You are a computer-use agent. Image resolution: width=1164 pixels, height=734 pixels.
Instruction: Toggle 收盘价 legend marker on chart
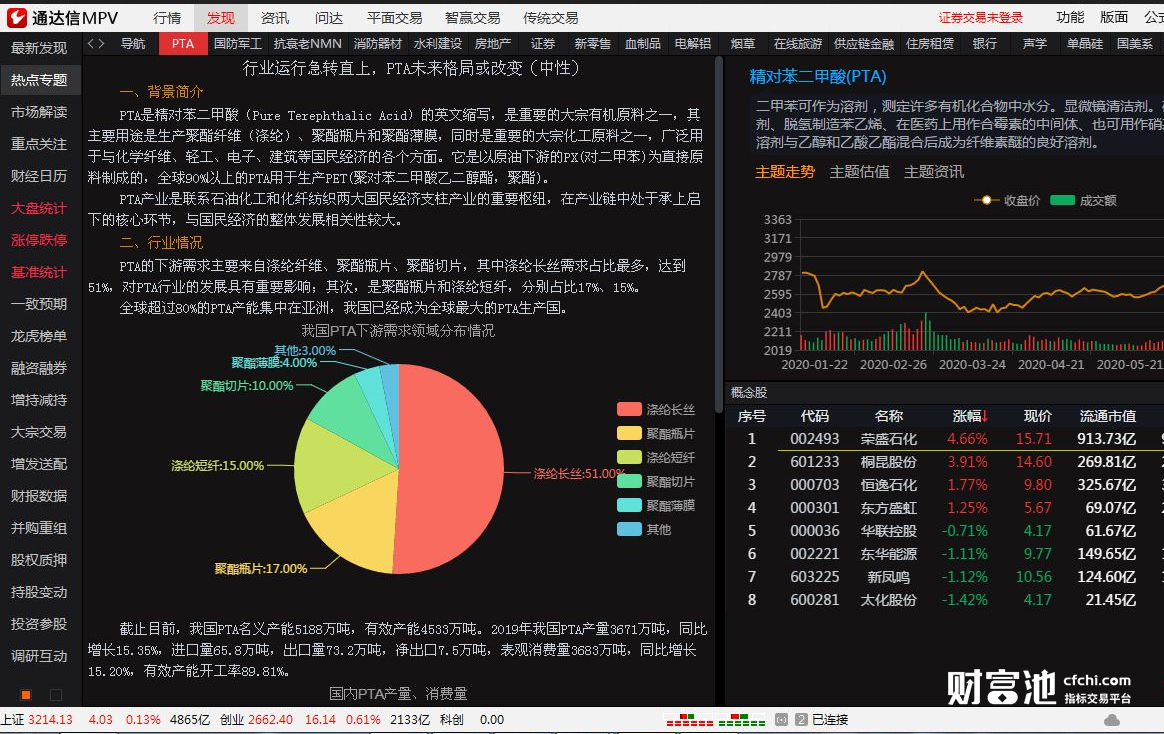[986, 200]
